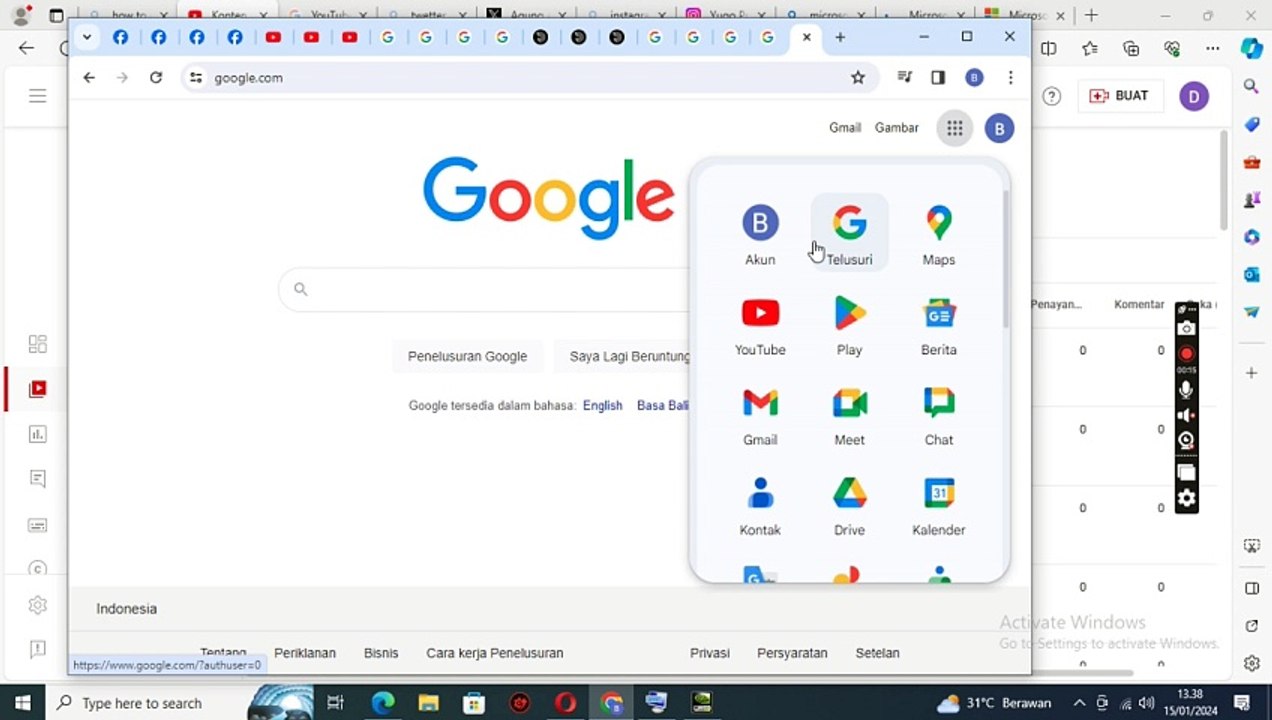Click Saya Lagi Beruntung button
The height and width of the screenshot is (720, 1272).
pos(622,356)
